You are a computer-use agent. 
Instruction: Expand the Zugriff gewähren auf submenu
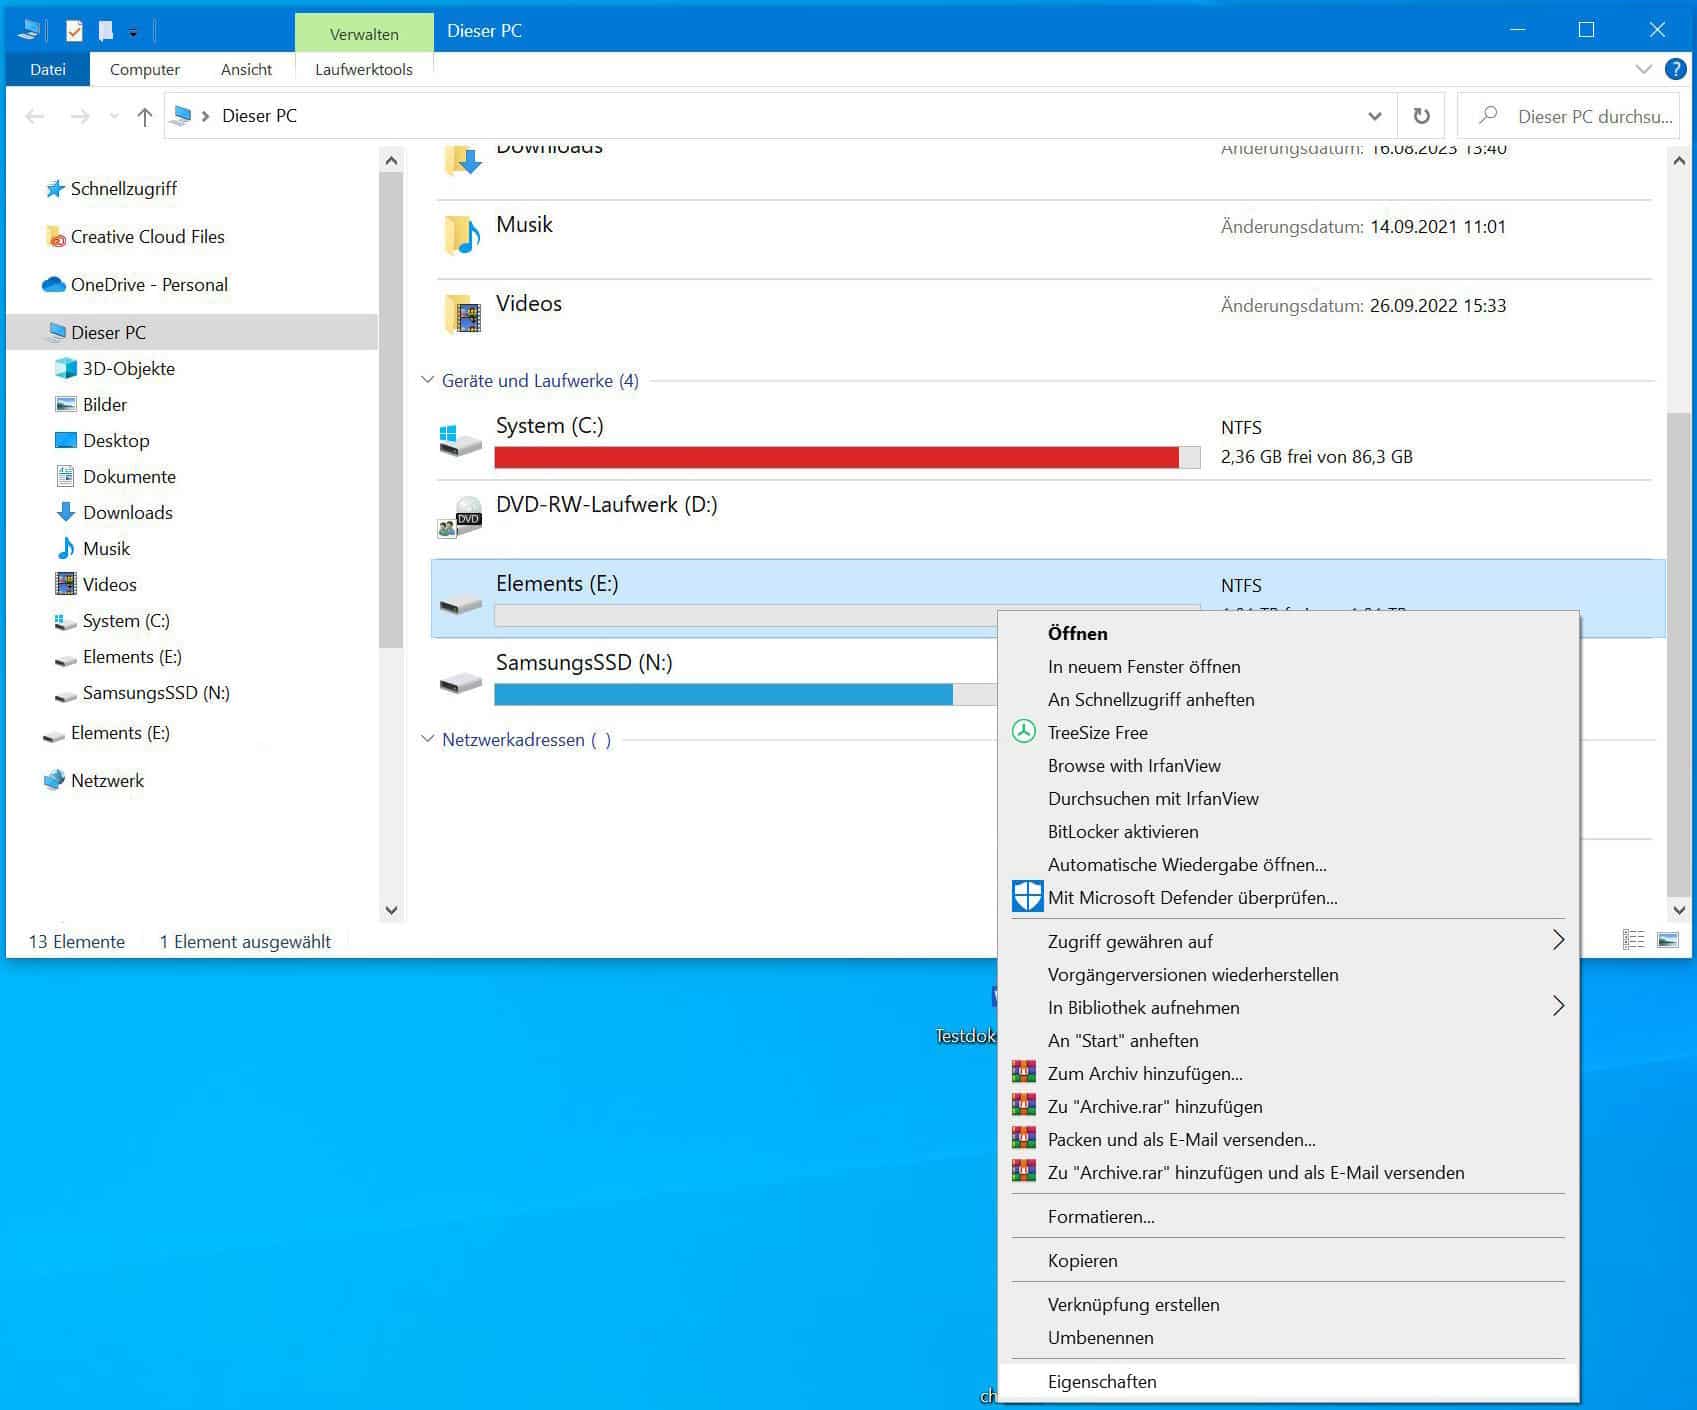click(x=1557, y=940)
